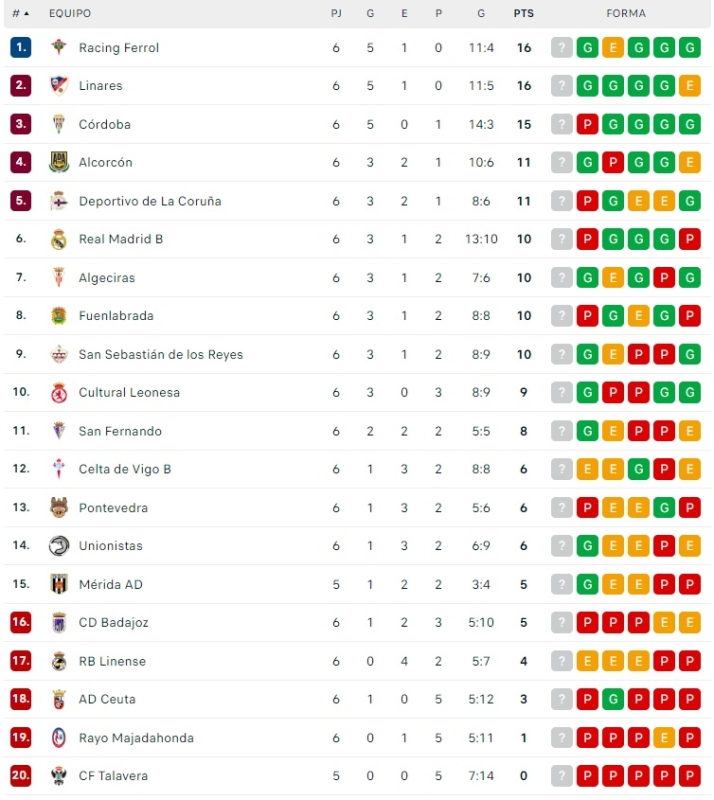Click the Alcorcón team badge
Image resolution: width=714 pixels, height=800 pixels.
pos(59,162)
